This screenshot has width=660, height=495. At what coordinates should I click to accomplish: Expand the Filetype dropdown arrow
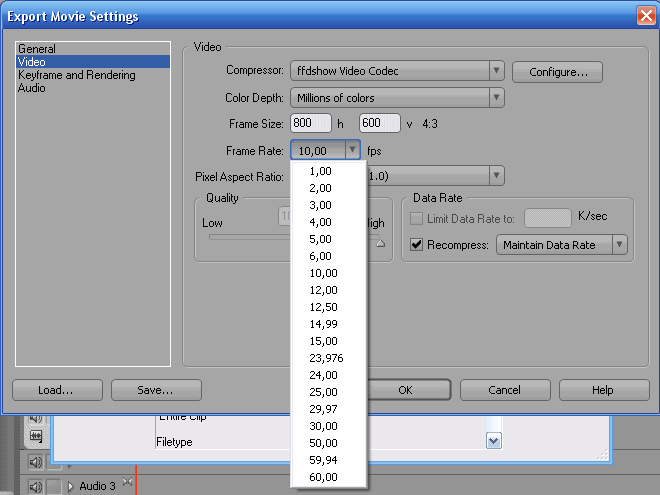coord(493,441)
